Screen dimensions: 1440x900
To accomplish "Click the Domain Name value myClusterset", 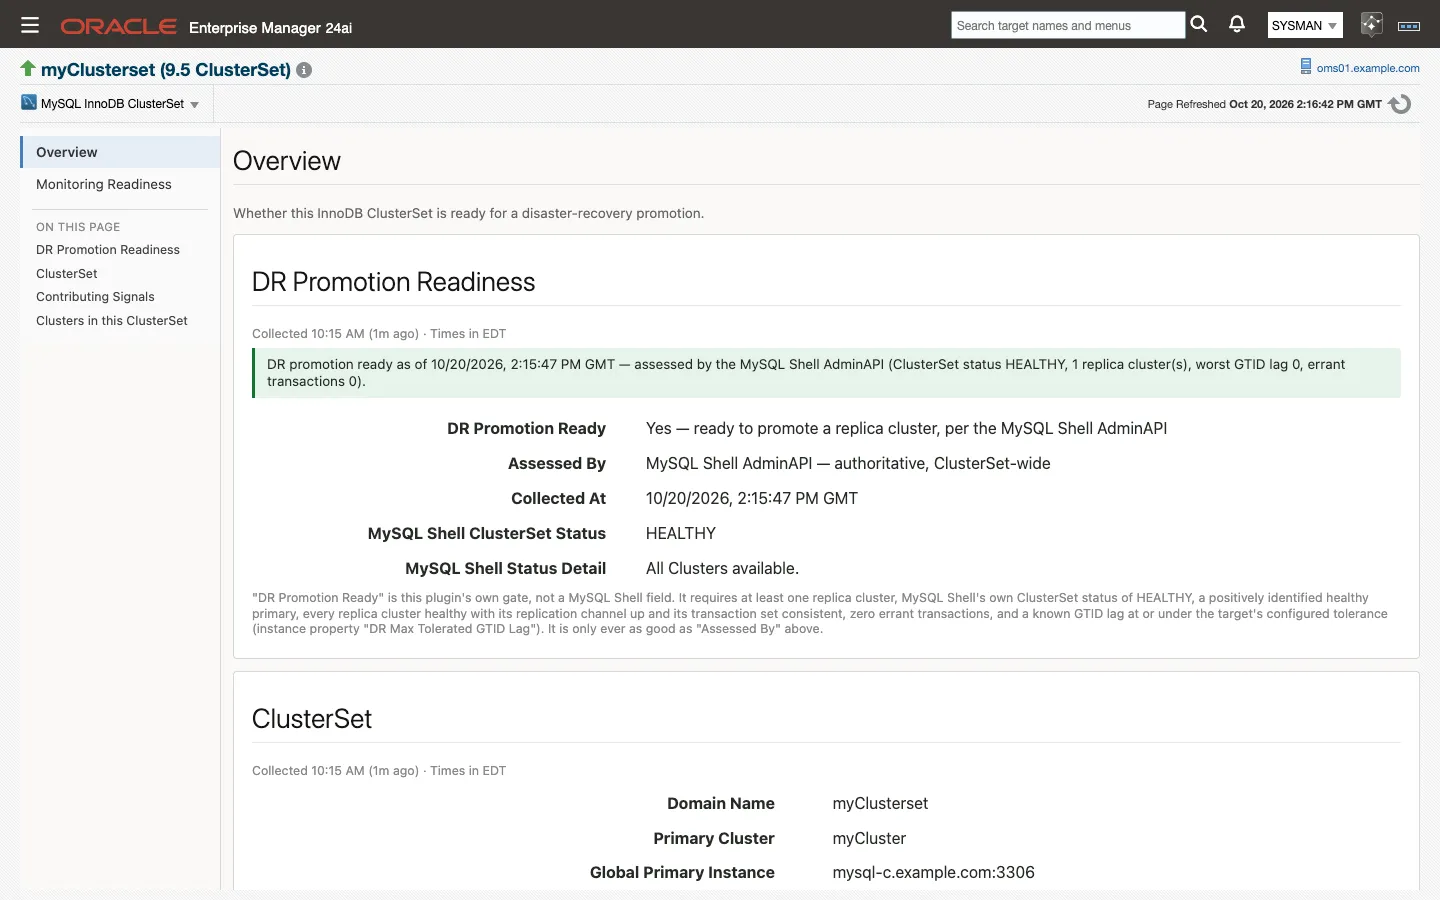I will pyautogui.click(x=880, y=804).
